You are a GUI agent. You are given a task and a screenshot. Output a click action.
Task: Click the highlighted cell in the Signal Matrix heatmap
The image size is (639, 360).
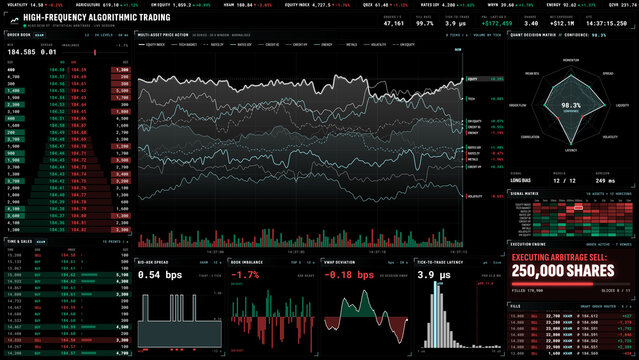pos(578,208)
